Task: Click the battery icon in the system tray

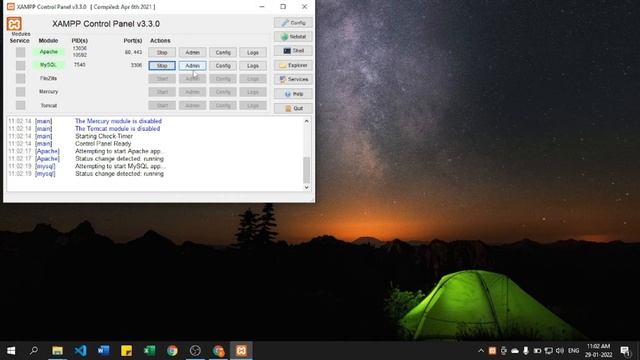Action: tap(537, 351)
